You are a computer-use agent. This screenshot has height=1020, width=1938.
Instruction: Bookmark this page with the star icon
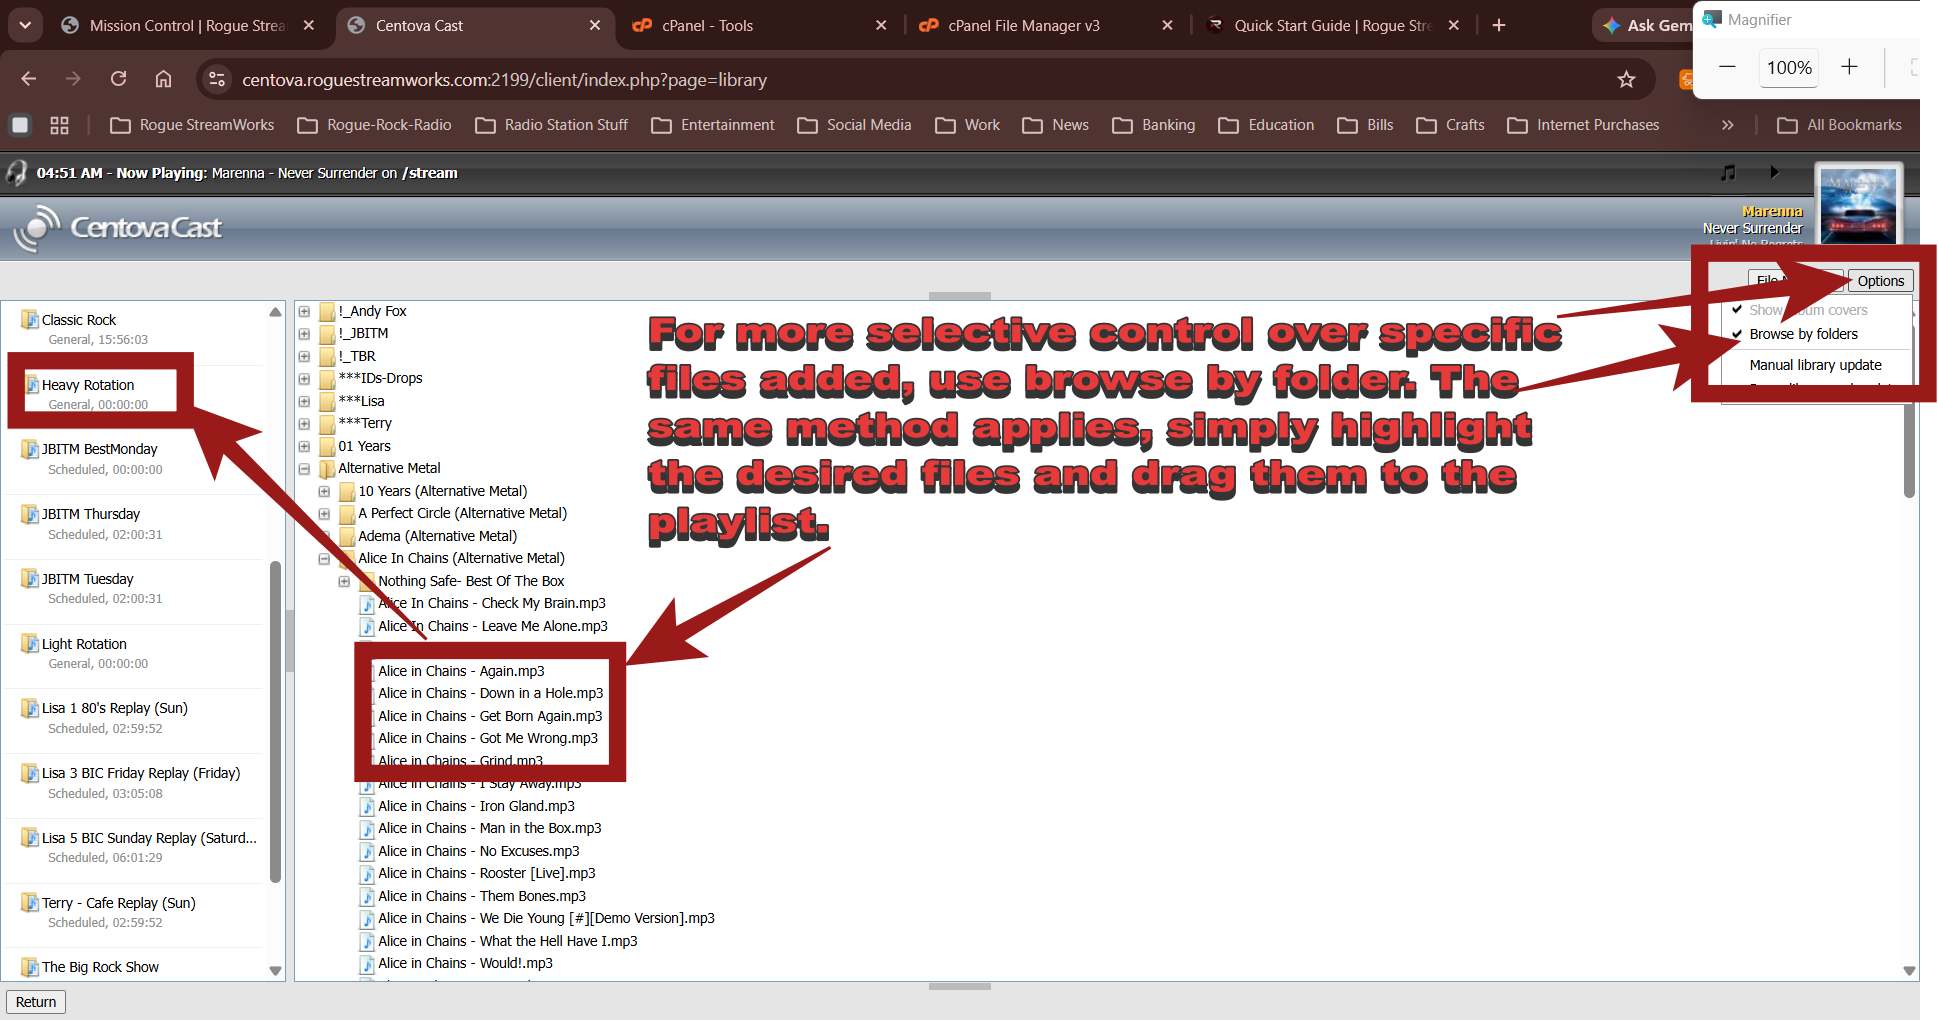click(1626, 79)
